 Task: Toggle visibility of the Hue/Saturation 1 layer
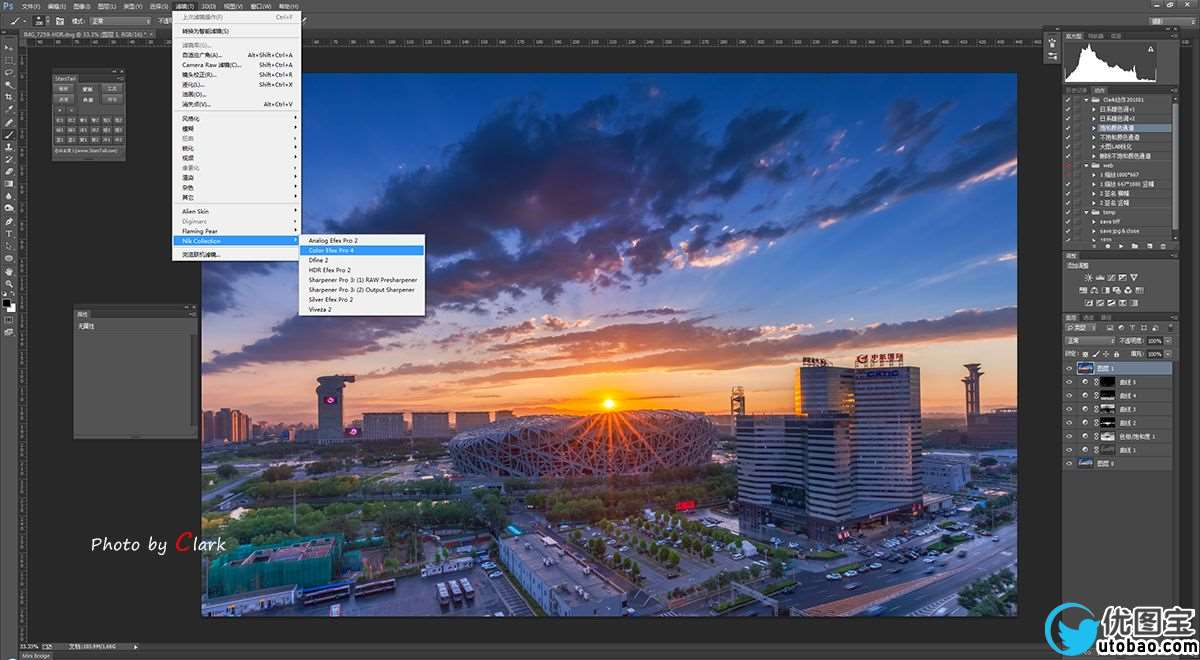point(1069,437)
